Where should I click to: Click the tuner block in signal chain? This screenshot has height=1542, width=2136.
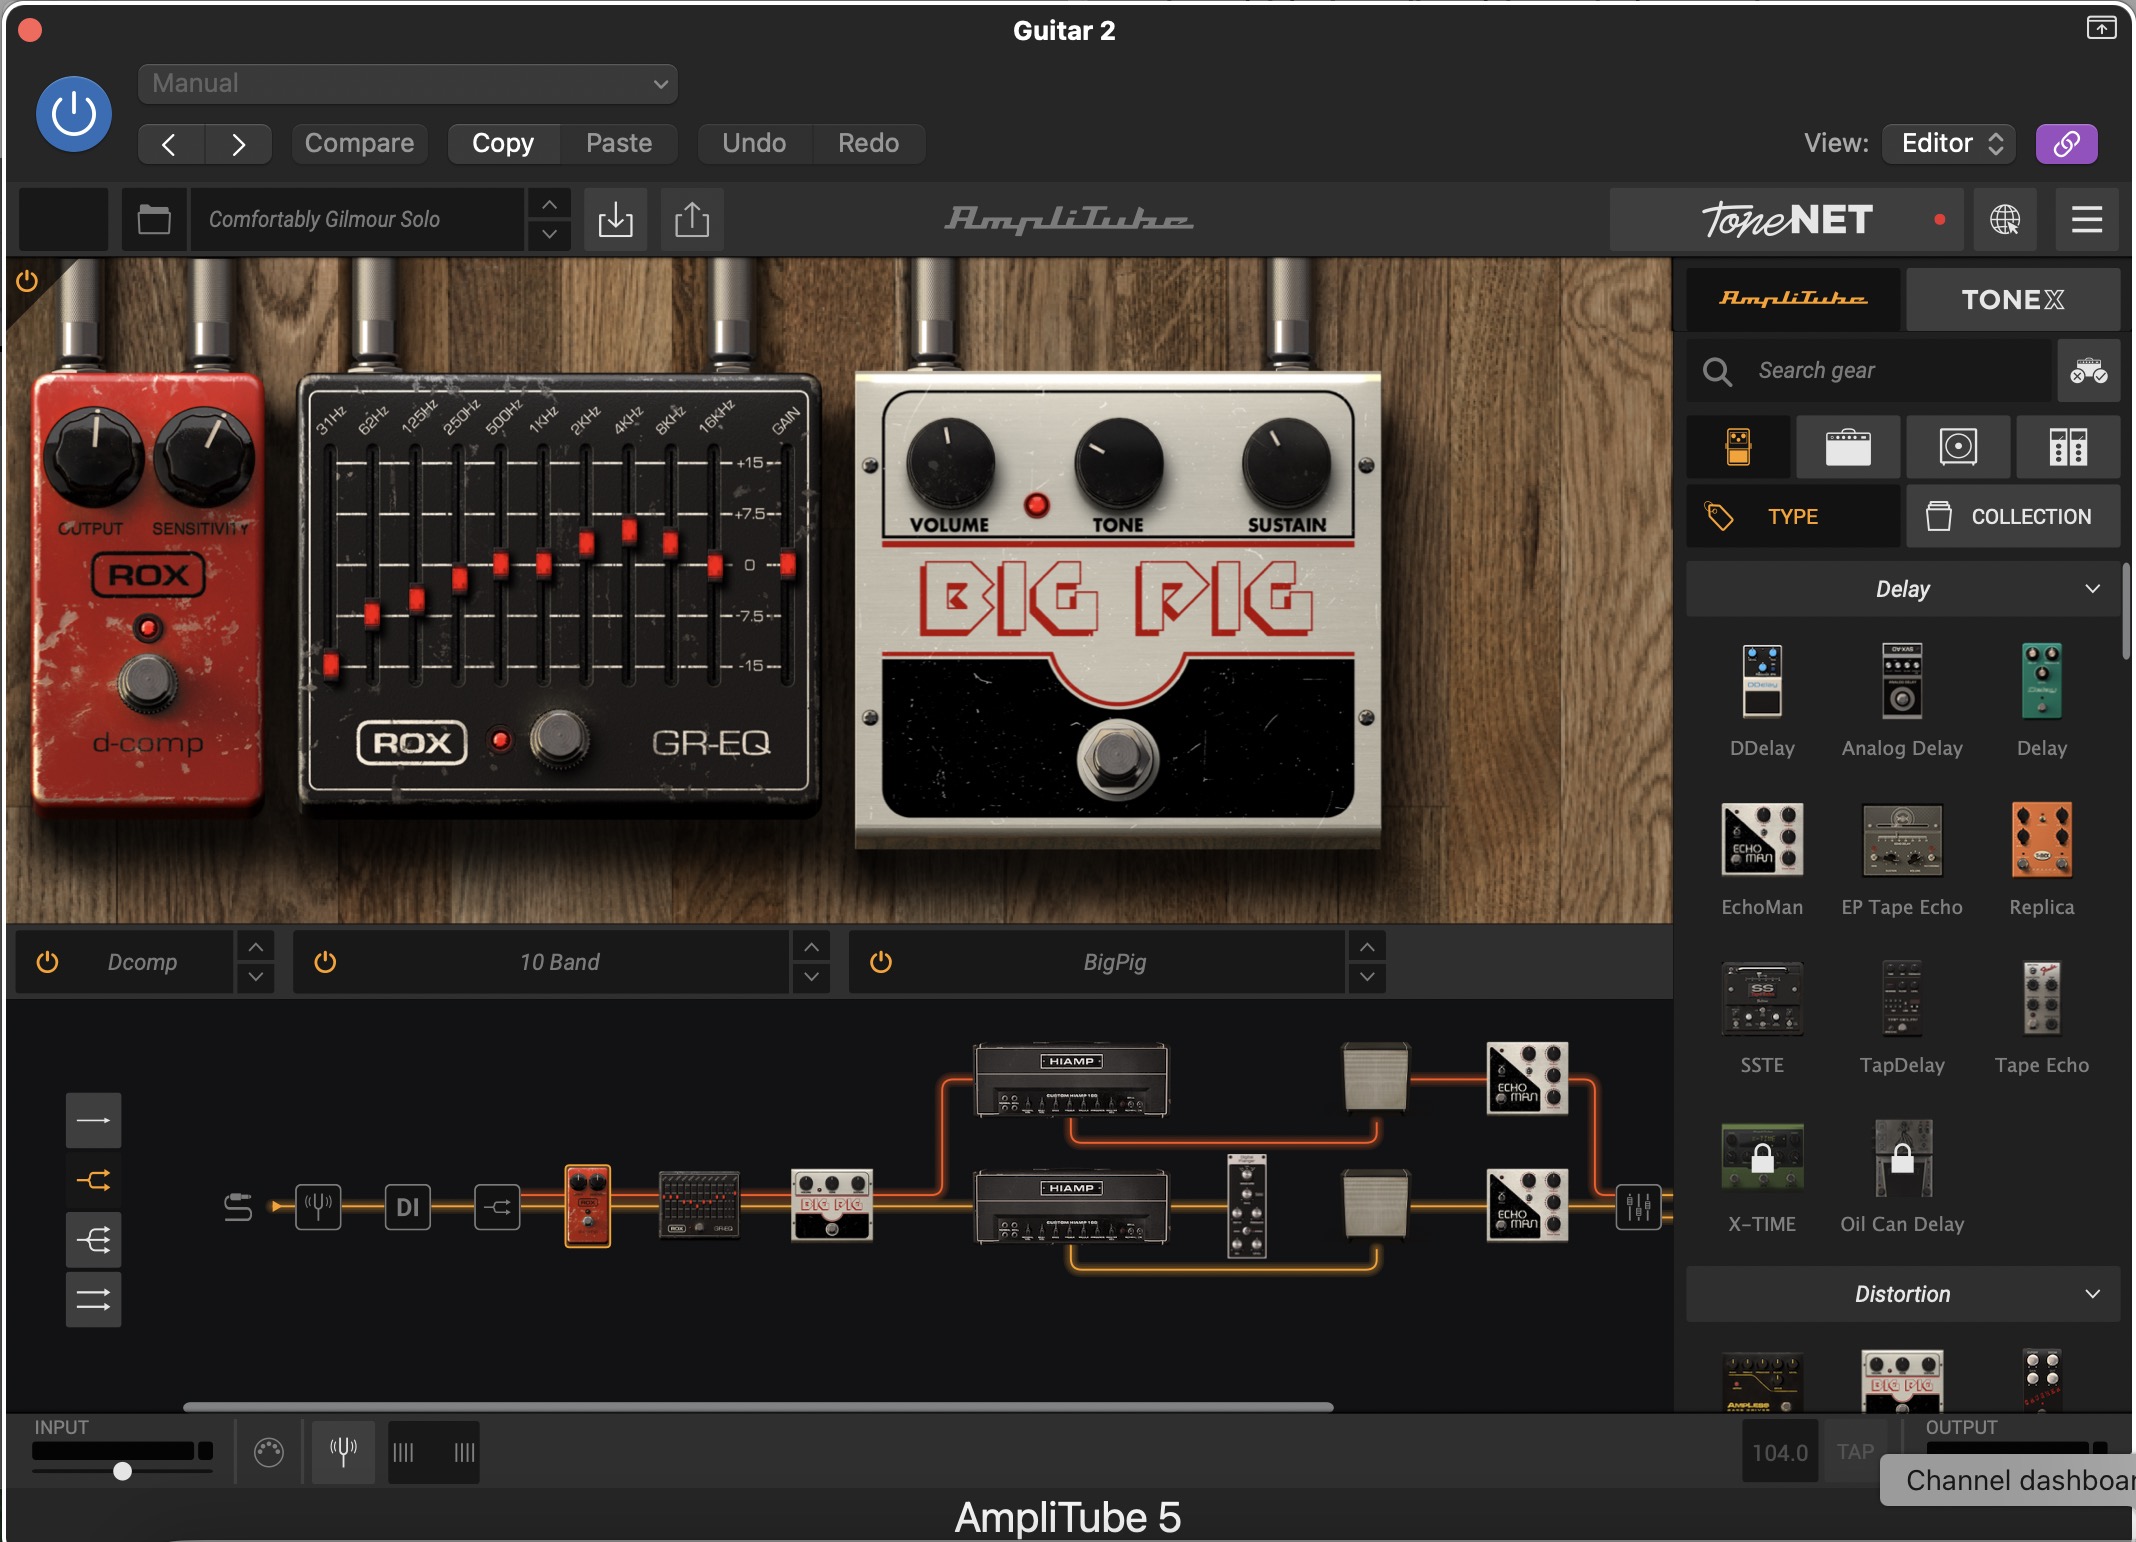(x=318, y=1207)
